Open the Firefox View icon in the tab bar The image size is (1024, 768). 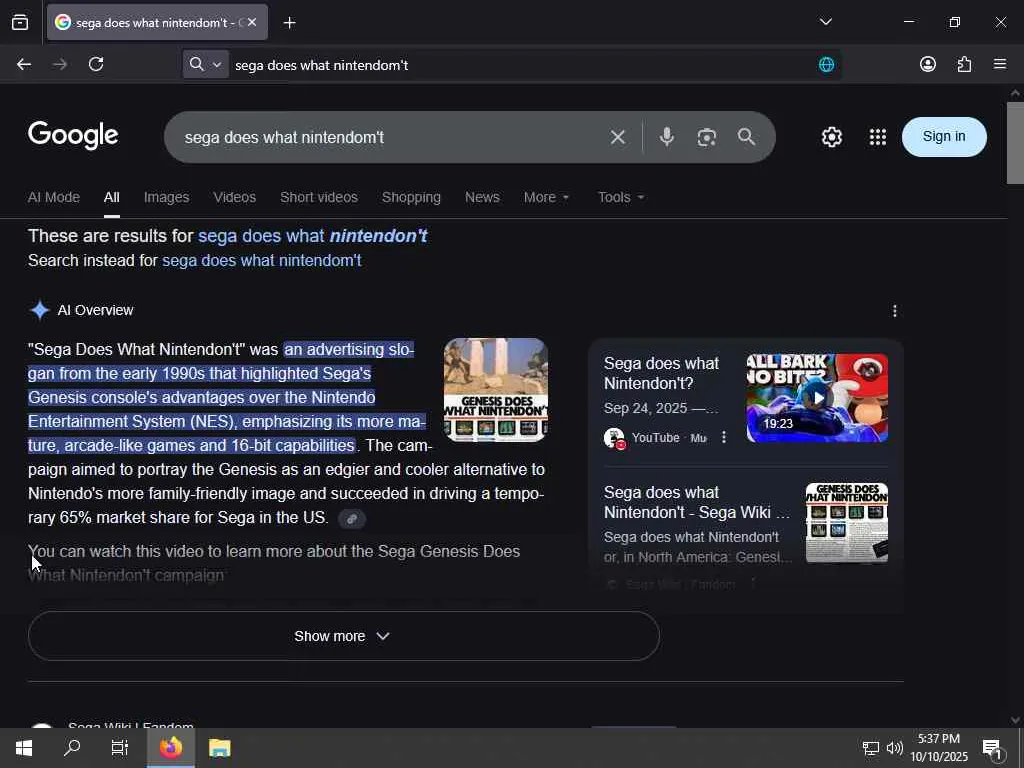click(20, 22)
